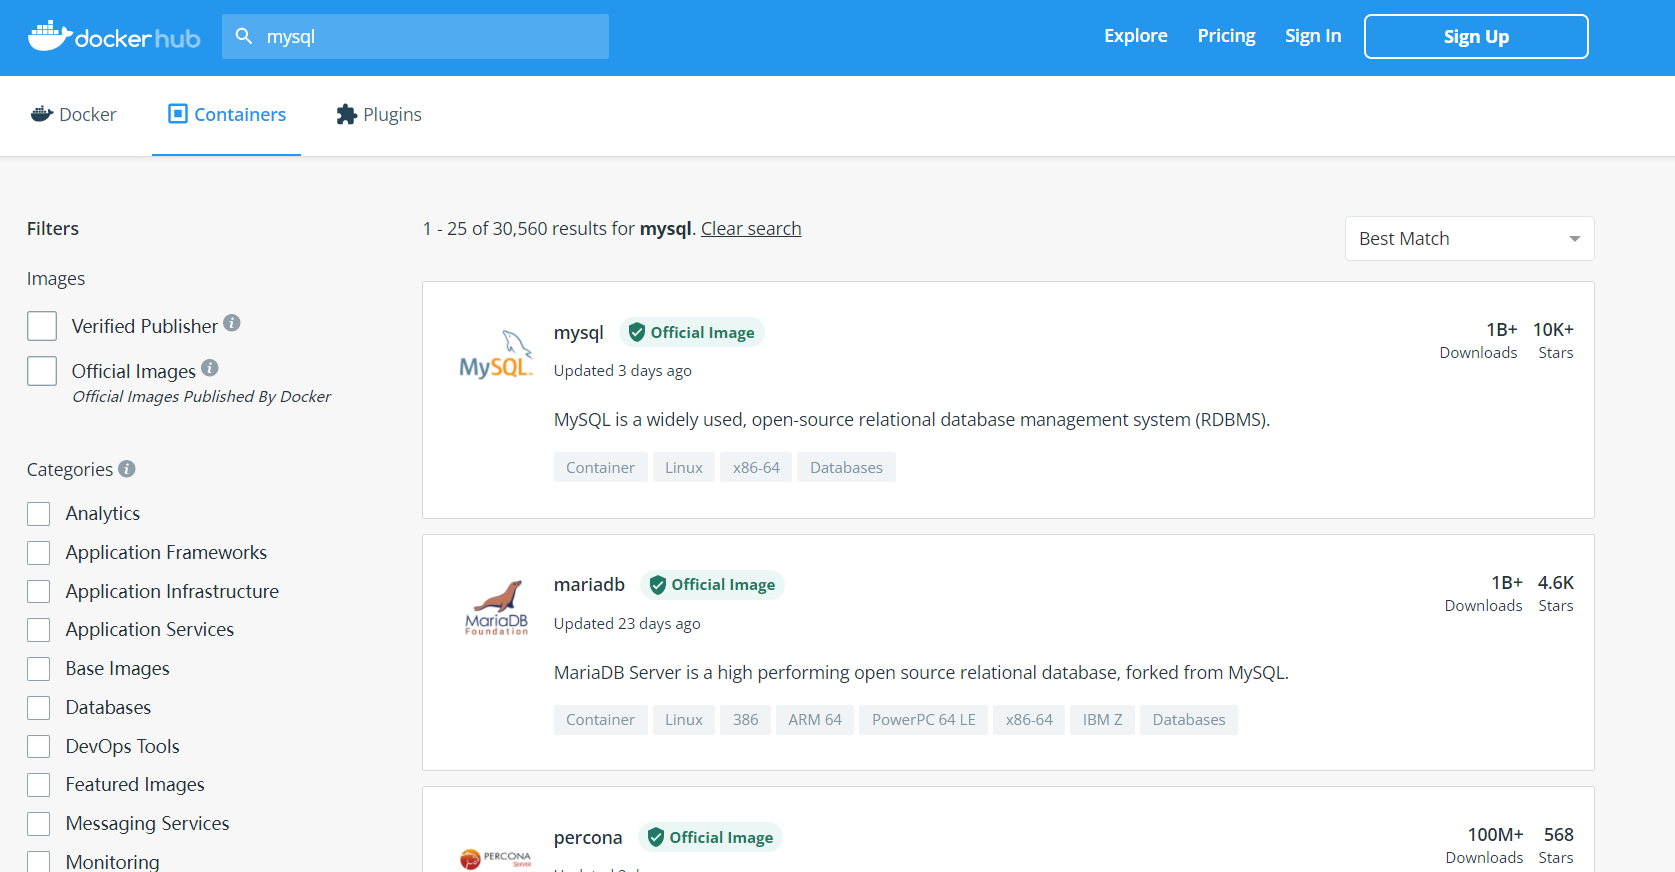Click the Databases tag on mysql card
This screenshot has height=872, width=1675.
click(x=846, y=467)
